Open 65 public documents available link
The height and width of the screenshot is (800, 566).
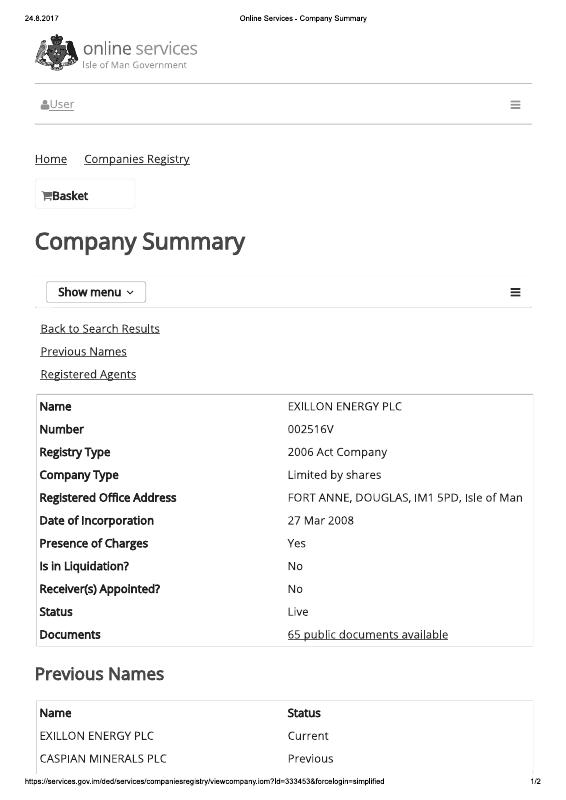(x=367, y=635)
